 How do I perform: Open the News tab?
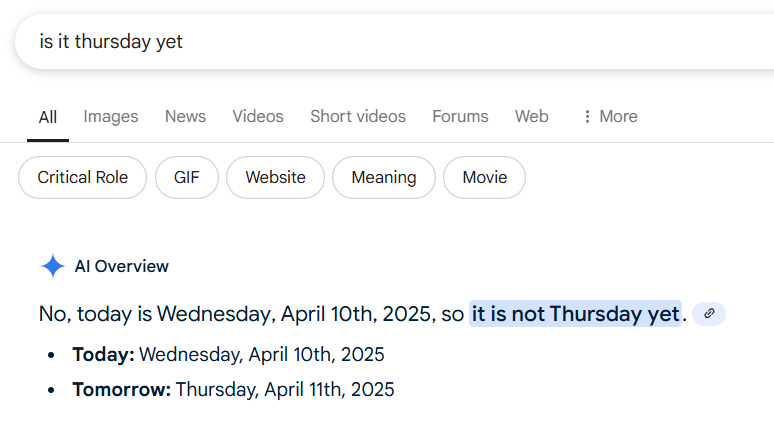185,117
